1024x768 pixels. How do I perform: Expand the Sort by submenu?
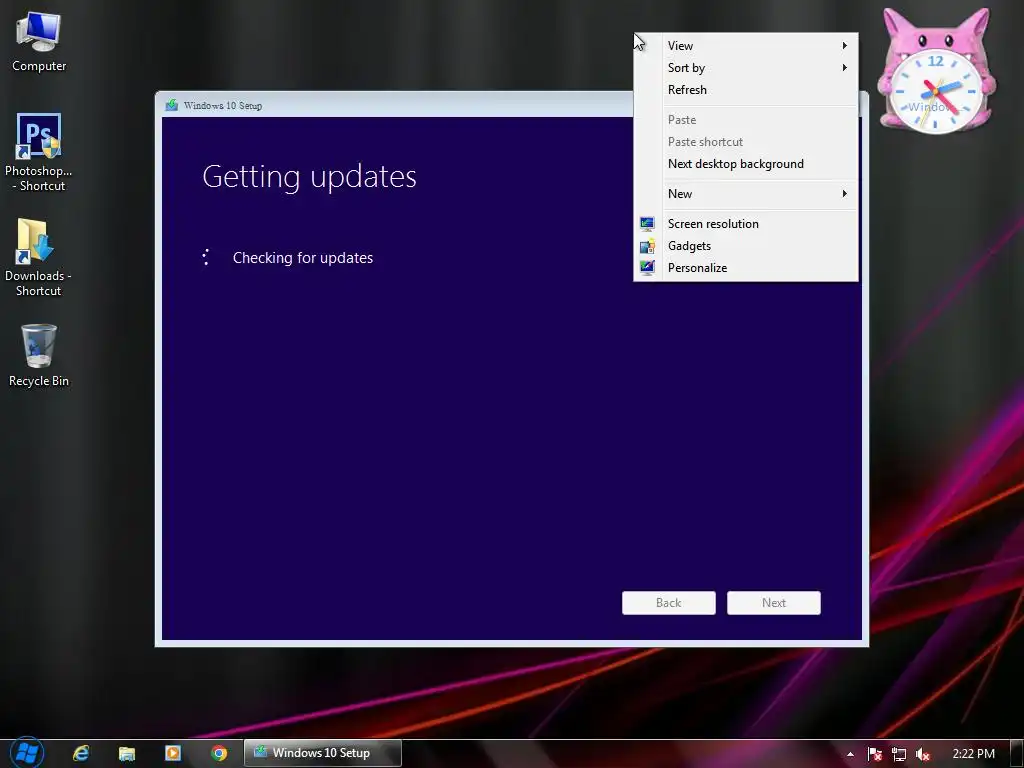pyautogui.click(x=746, y=68)
